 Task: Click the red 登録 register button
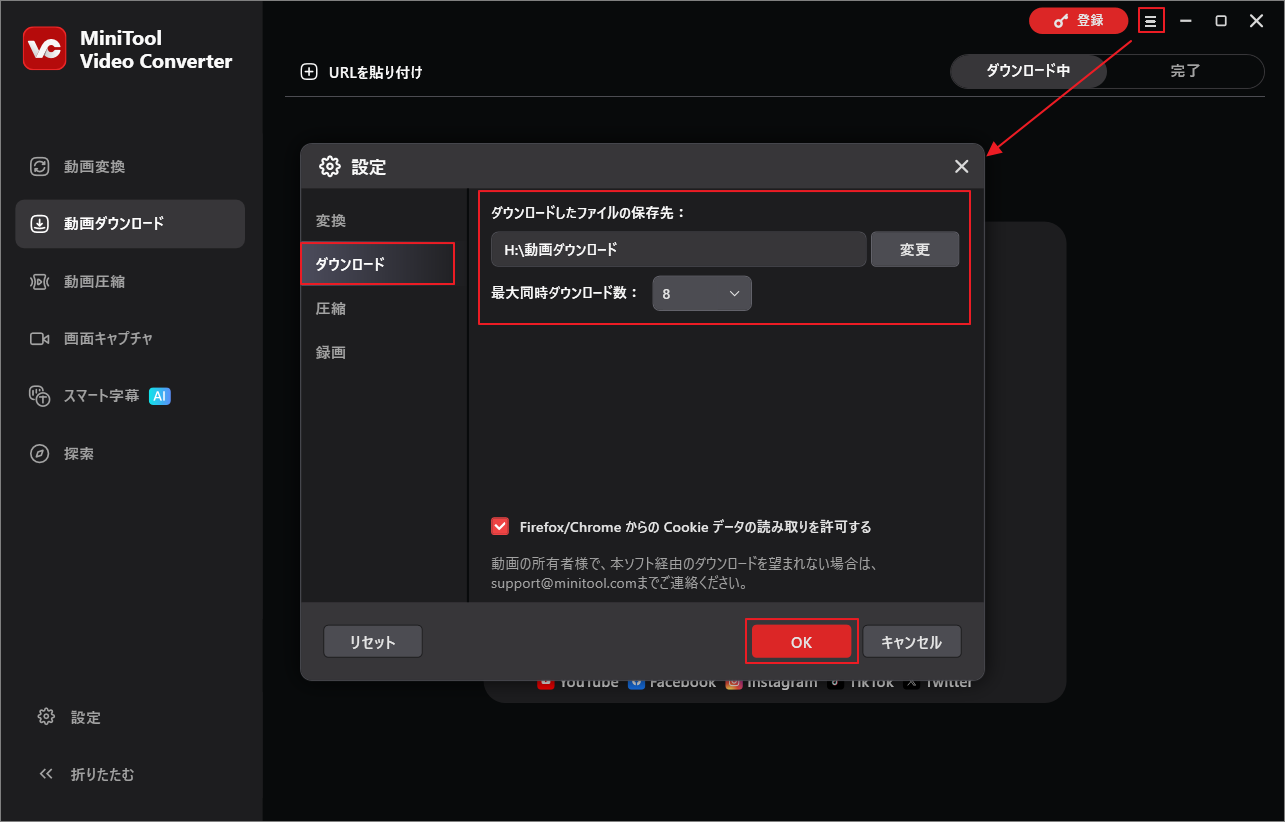pyautogui.click(x=1078, y=20)
